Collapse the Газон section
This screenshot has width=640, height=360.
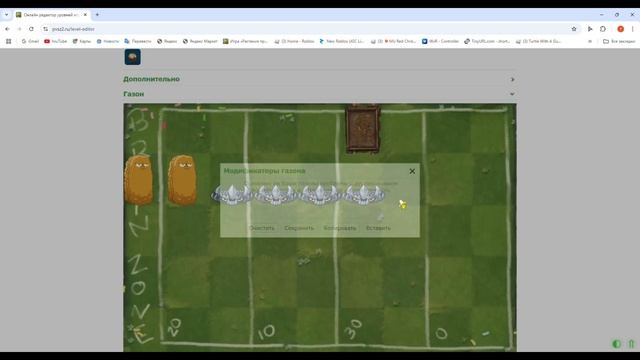[512, 94]
